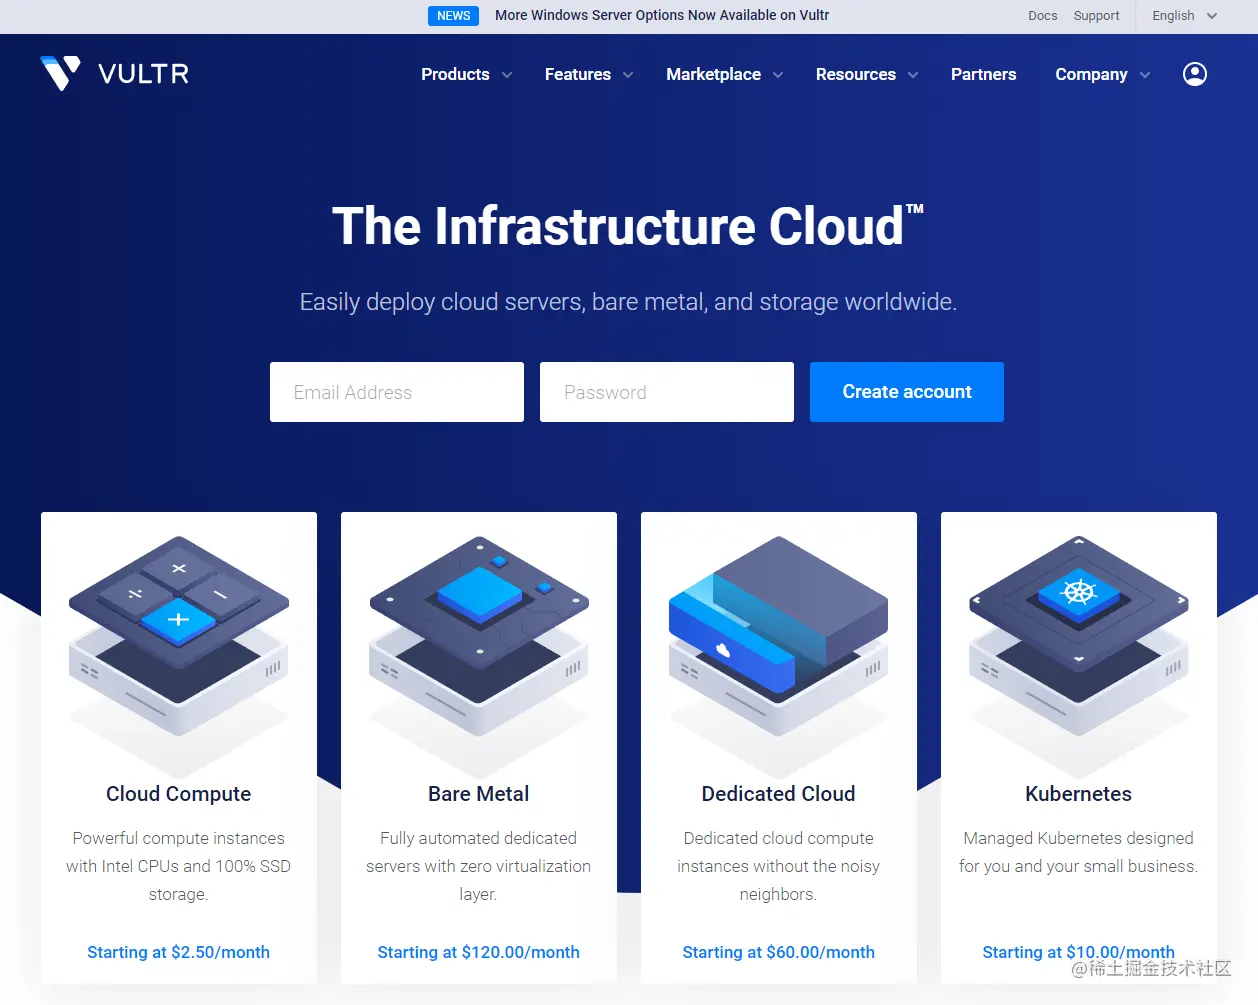Image resolution: width=1258 pixels, height=1005 pixels.
Task: Click the Vultr logo
Action: click(113, 73)
